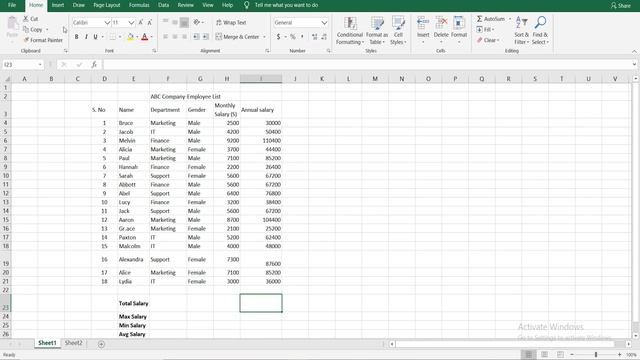Screen dimensions: 640x360
Task: Align text right
Action: tap(184, 37)
